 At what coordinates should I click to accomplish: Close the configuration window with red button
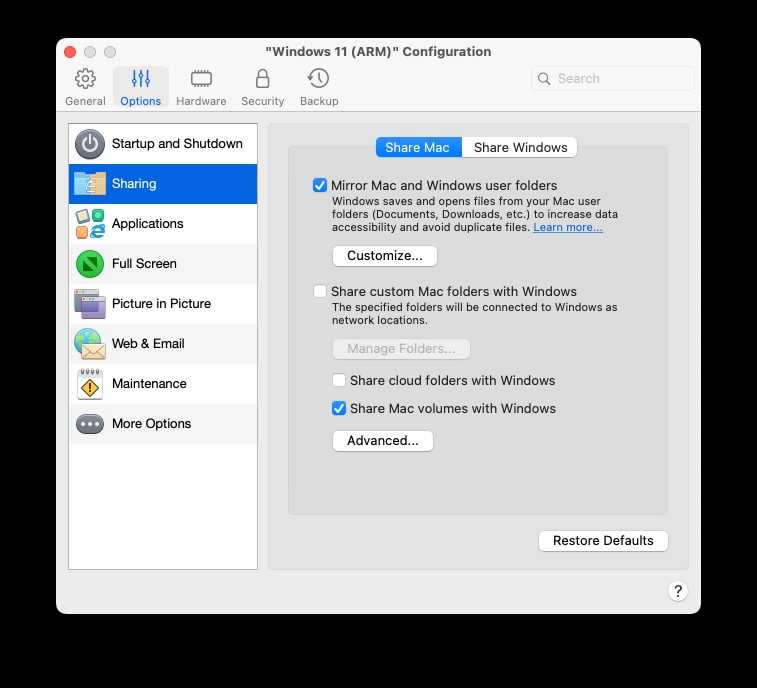point(70,52)
